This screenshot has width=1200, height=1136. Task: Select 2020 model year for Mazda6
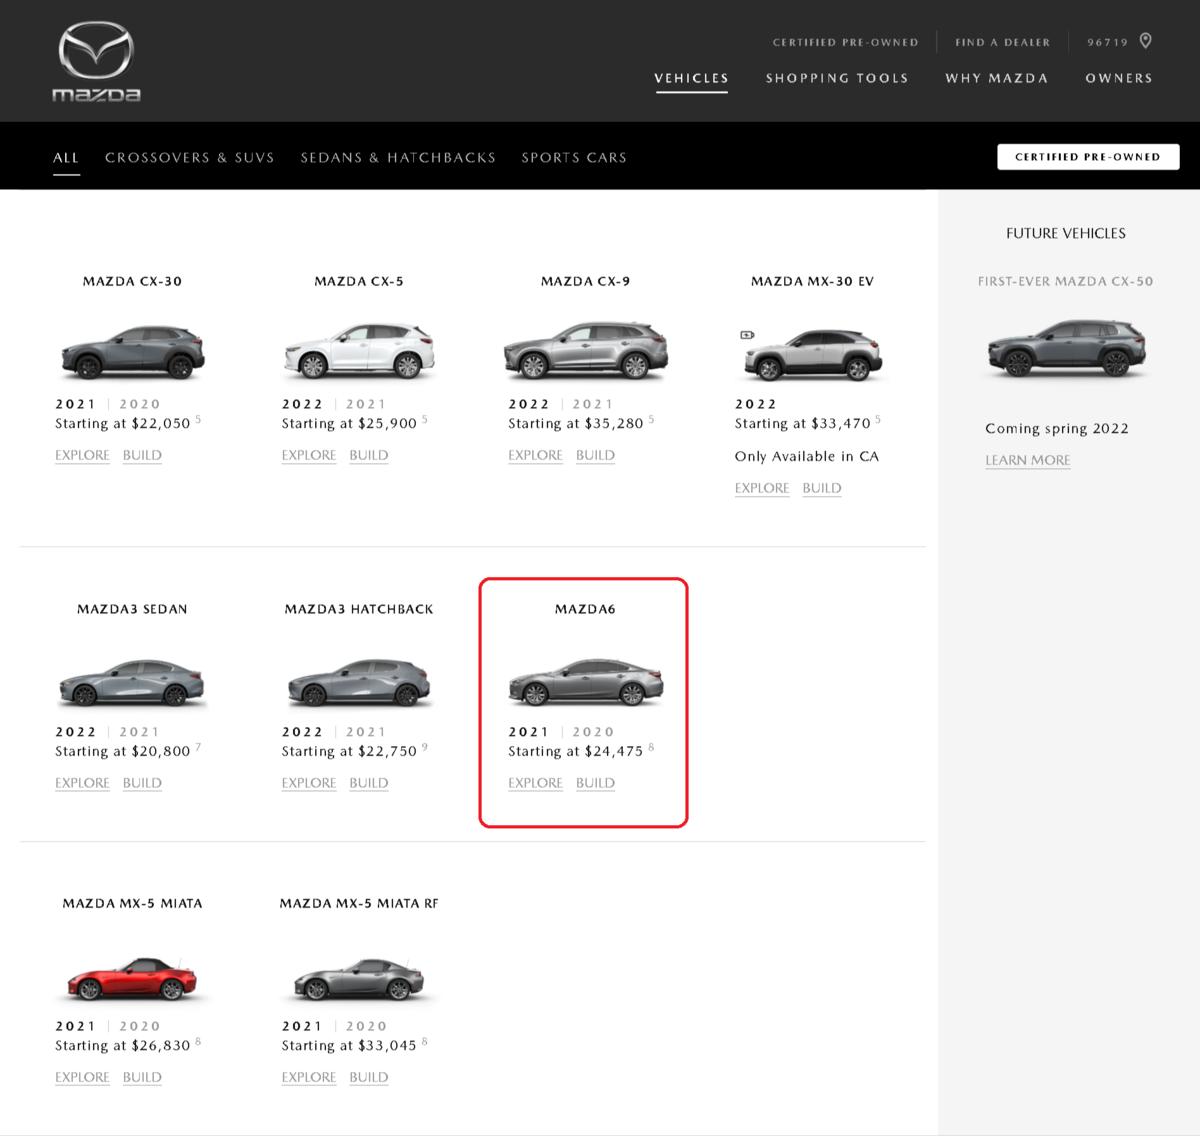(x=593, y=732)
